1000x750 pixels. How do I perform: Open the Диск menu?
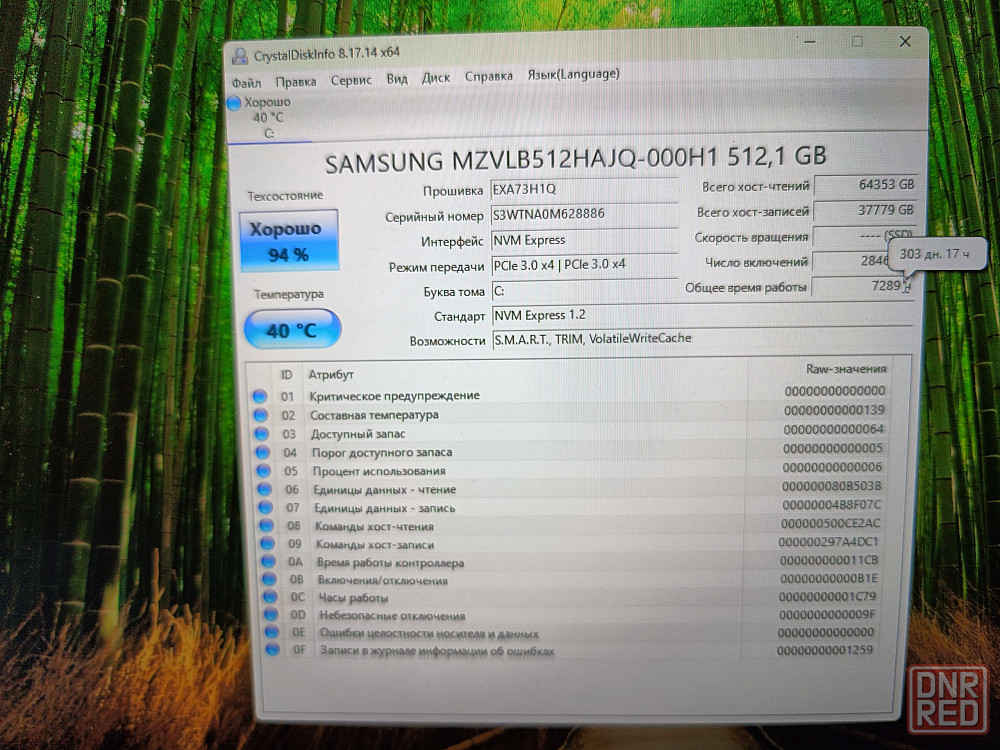[436, 78]
